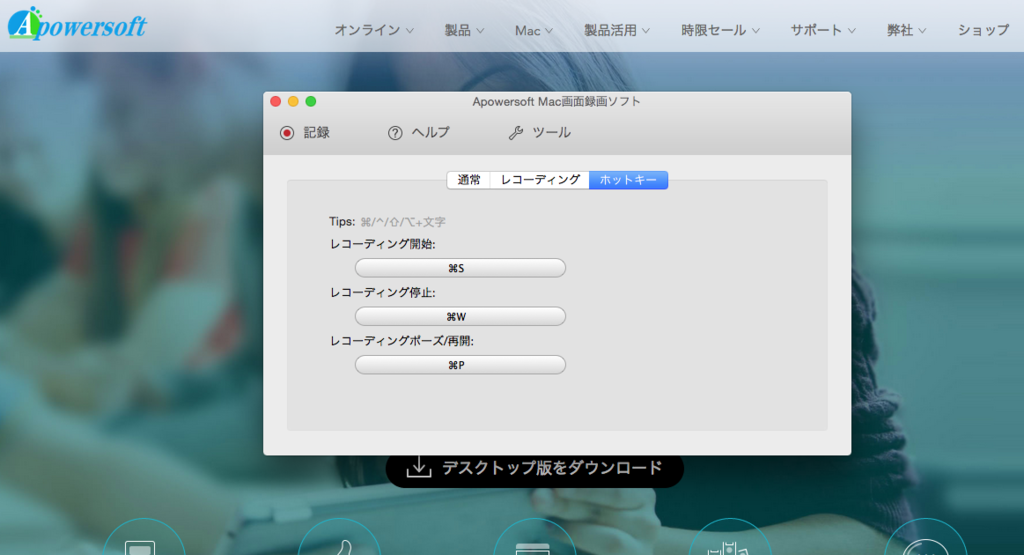Zoom the recorder window with green button
Screen dimensions: 1024x555
pos(311,101)
